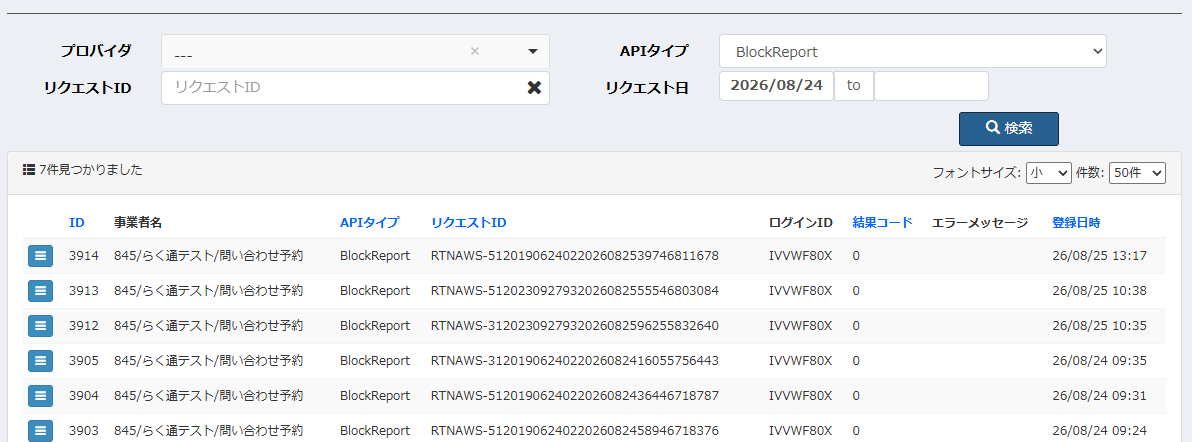Image resolution: width=1192 pixels, height=442 pixels.
Task: Click ID cell 3903
Action: click(x=84, y=431)
